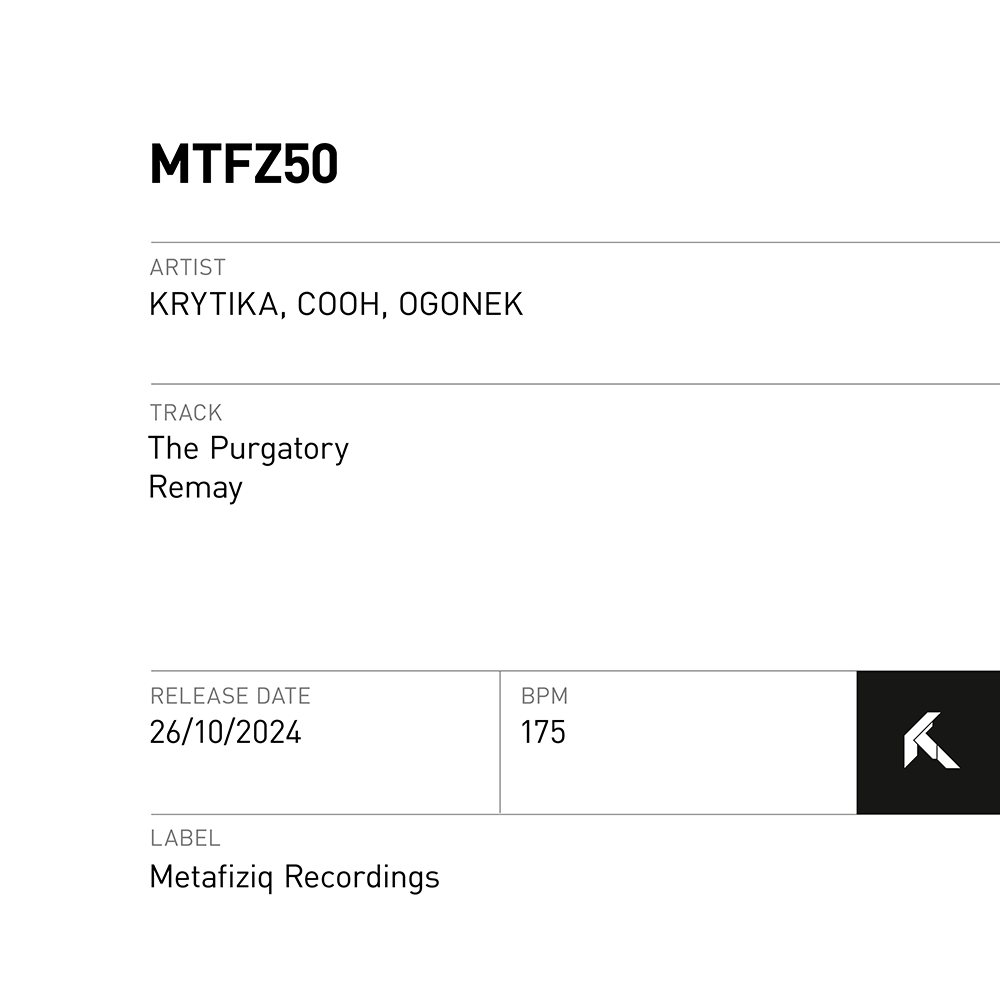
Task: Click the vertical divider before BPM
Action: (x=500, y=742)
